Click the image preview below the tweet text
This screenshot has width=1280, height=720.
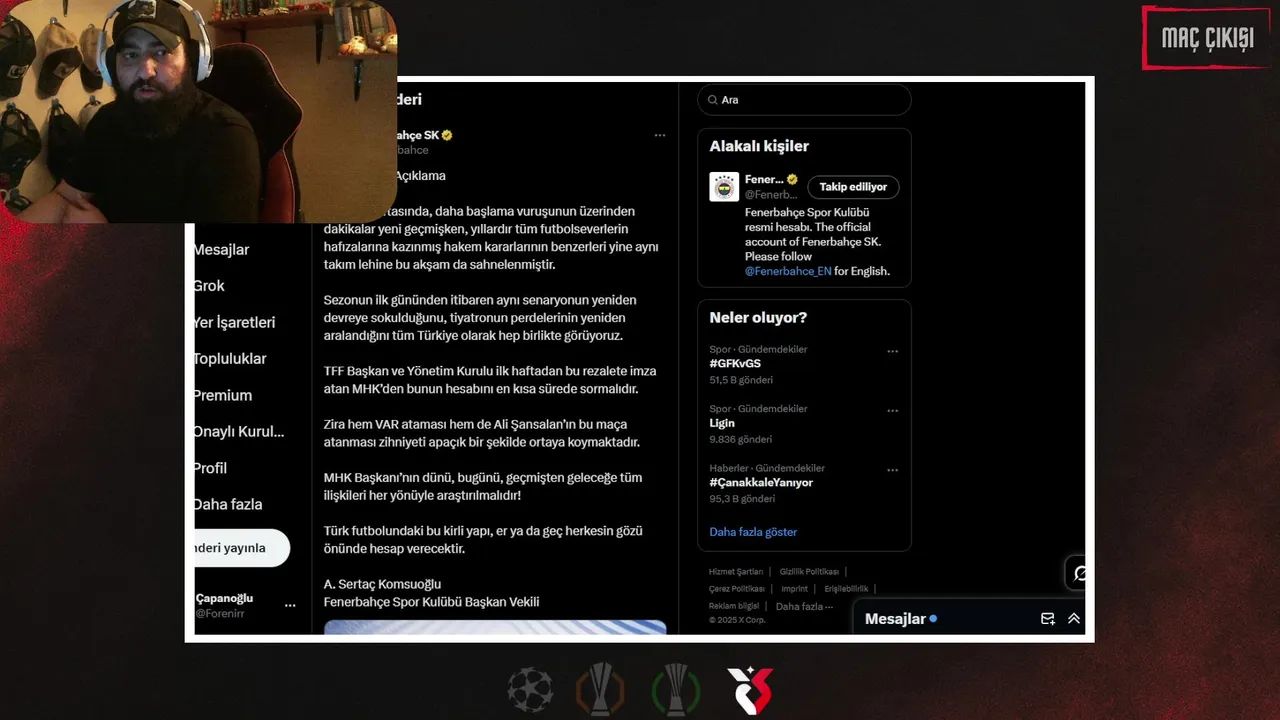[495, 627]
